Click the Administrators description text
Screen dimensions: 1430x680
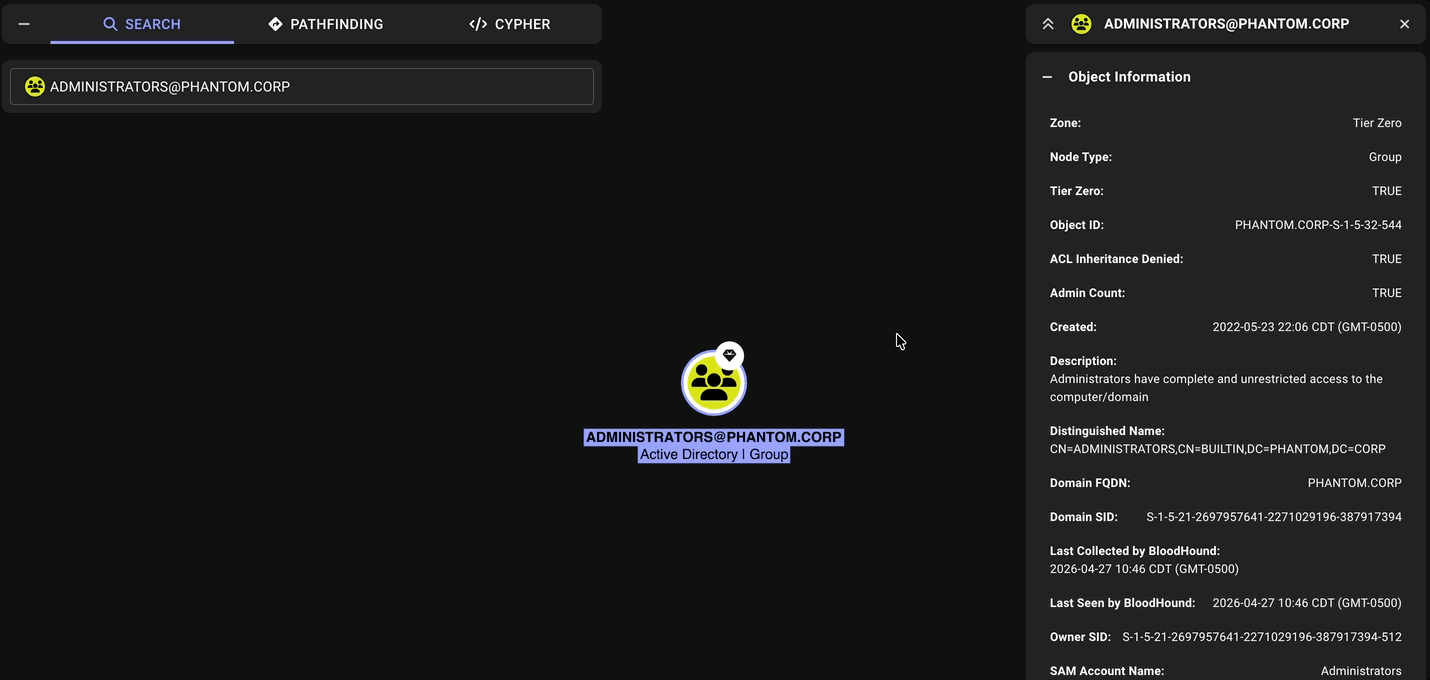1216,388
